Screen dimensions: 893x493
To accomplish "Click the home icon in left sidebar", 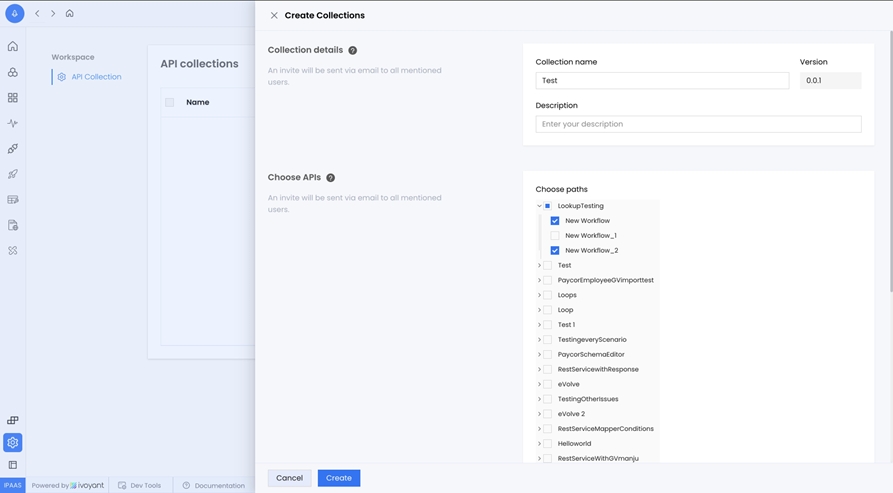I will 13,47.
